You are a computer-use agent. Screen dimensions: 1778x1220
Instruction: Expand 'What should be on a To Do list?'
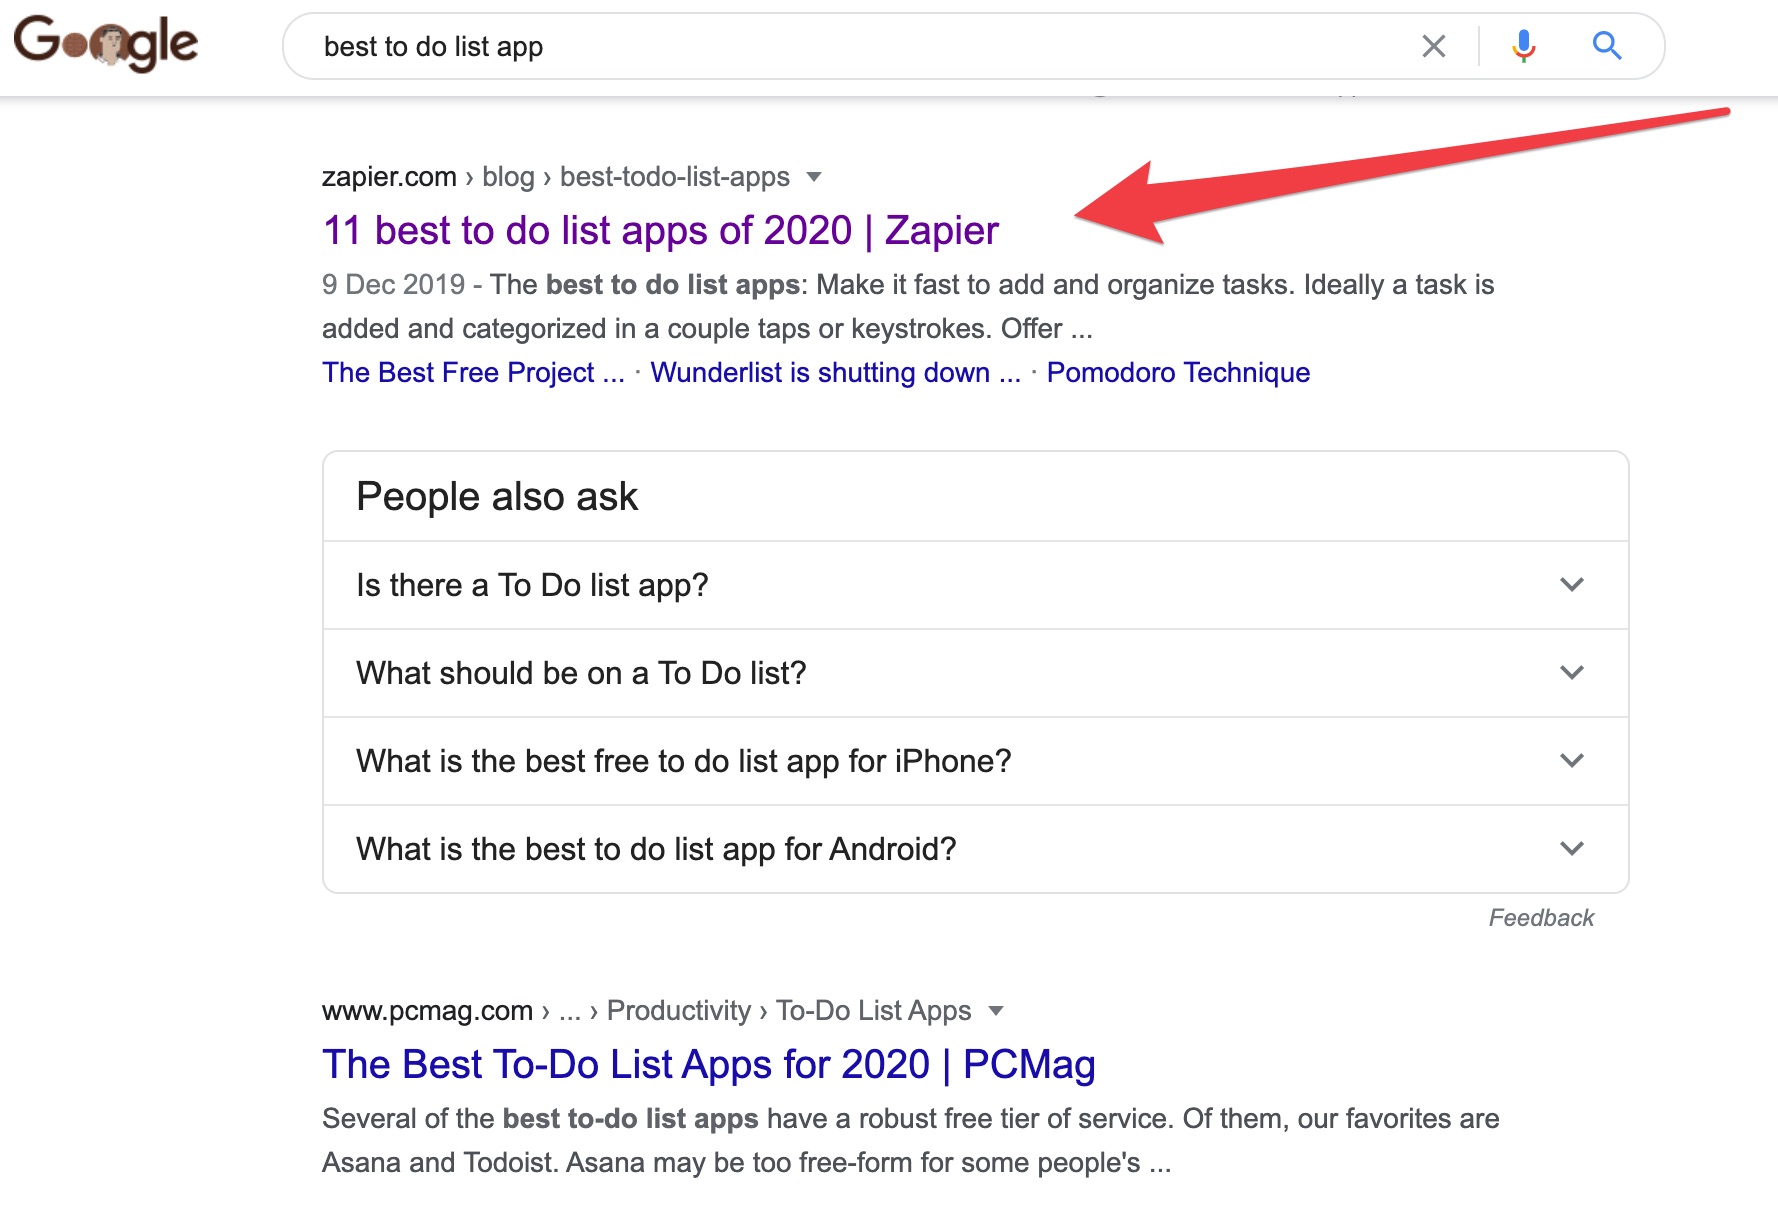pos(976,673)
